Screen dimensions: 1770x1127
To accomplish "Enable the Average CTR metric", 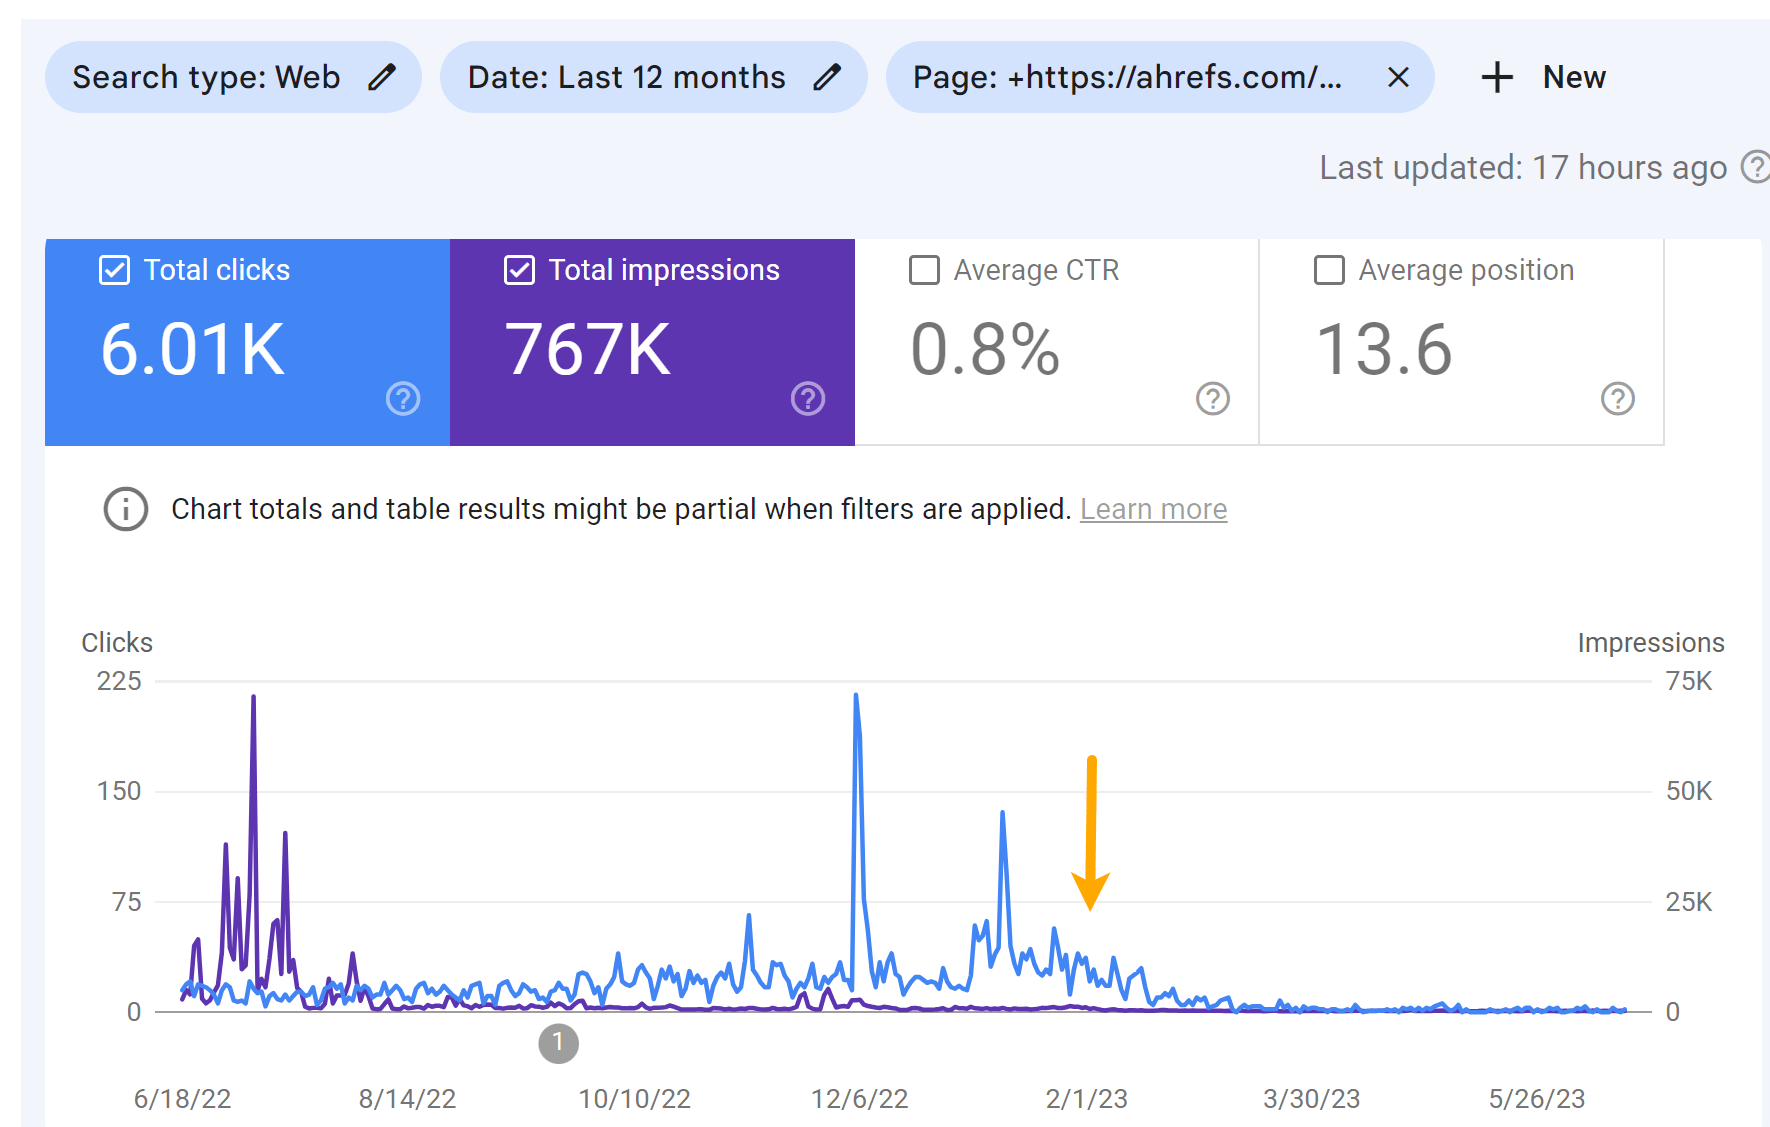I will [924, 269].
